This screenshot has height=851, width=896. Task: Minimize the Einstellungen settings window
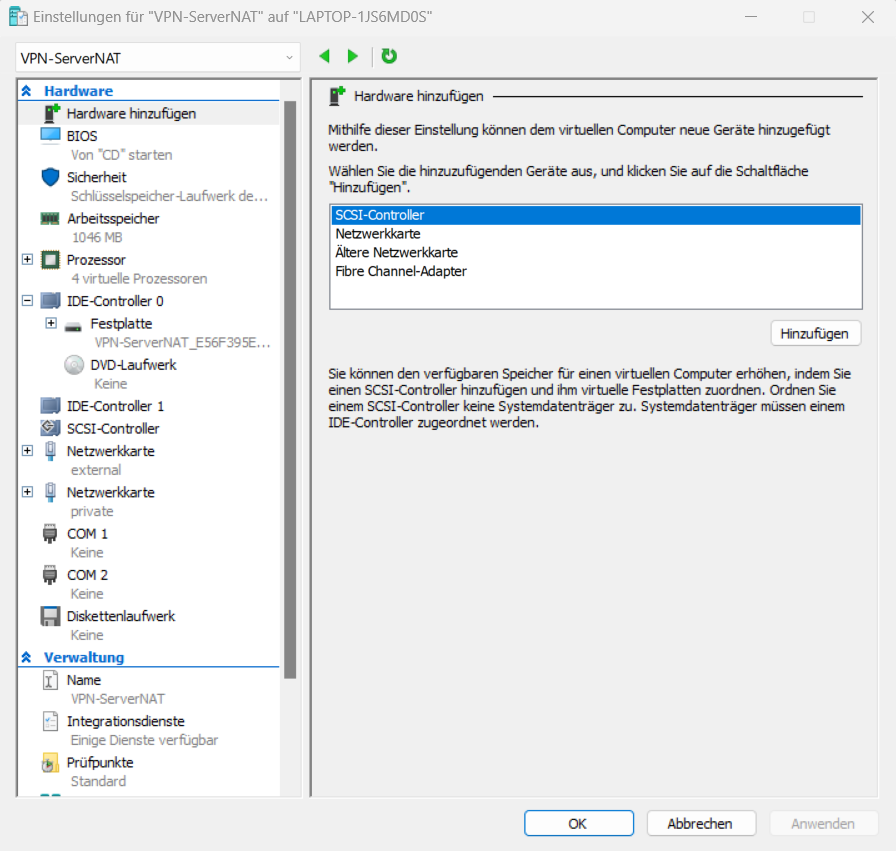[x=751, y=17]
